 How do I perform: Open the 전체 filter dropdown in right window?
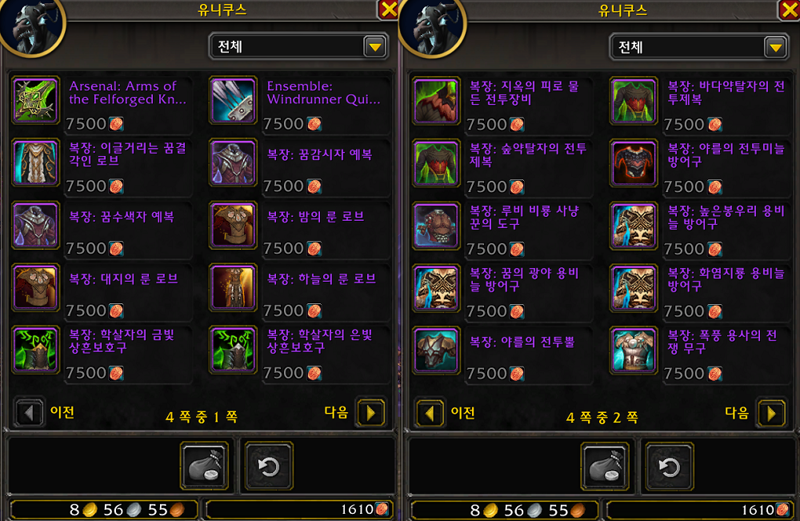776,47
